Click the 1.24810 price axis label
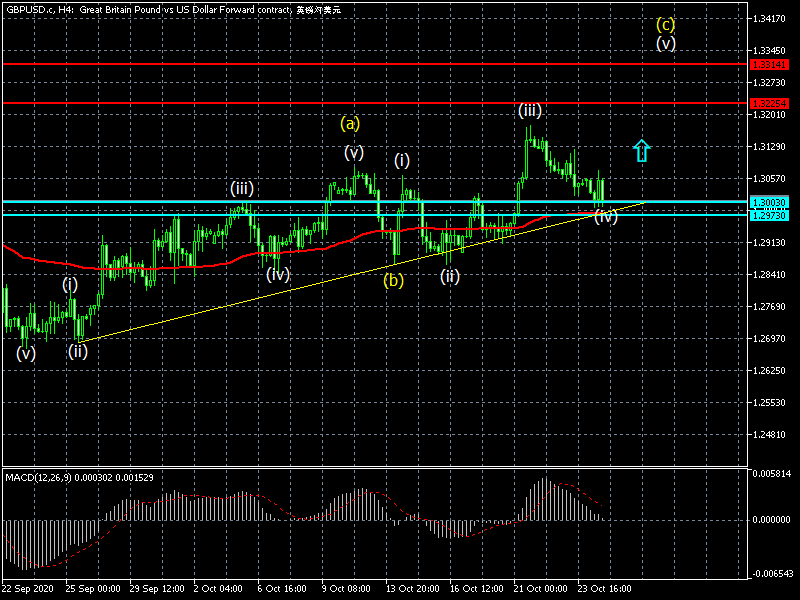 click(x=769, y=435)
